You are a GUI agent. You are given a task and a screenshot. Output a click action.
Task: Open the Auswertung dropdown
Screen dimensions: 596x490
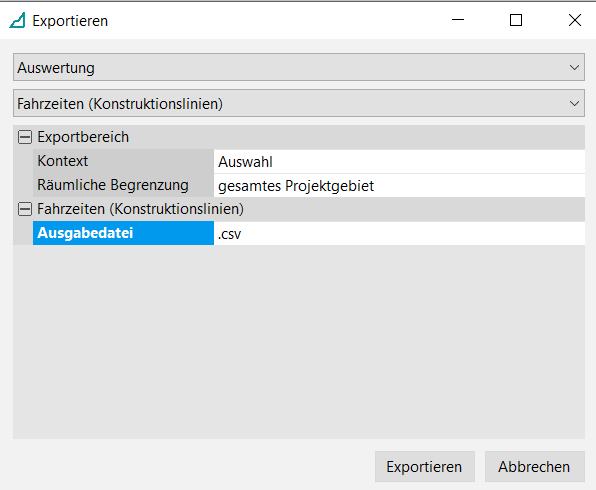[x=299, y=67]
